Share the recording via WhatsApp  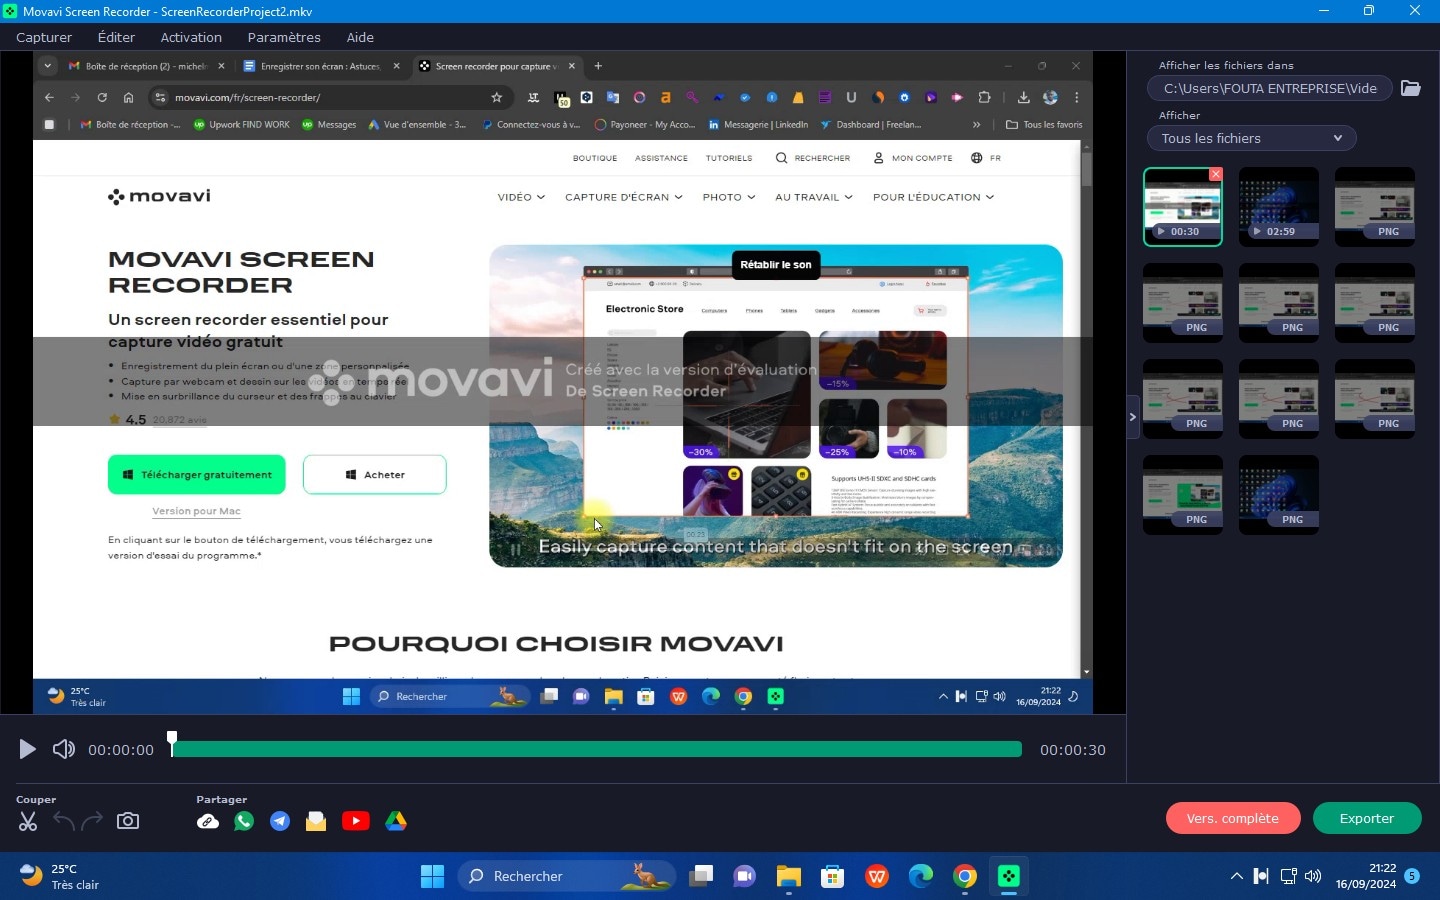pos(244,821)
